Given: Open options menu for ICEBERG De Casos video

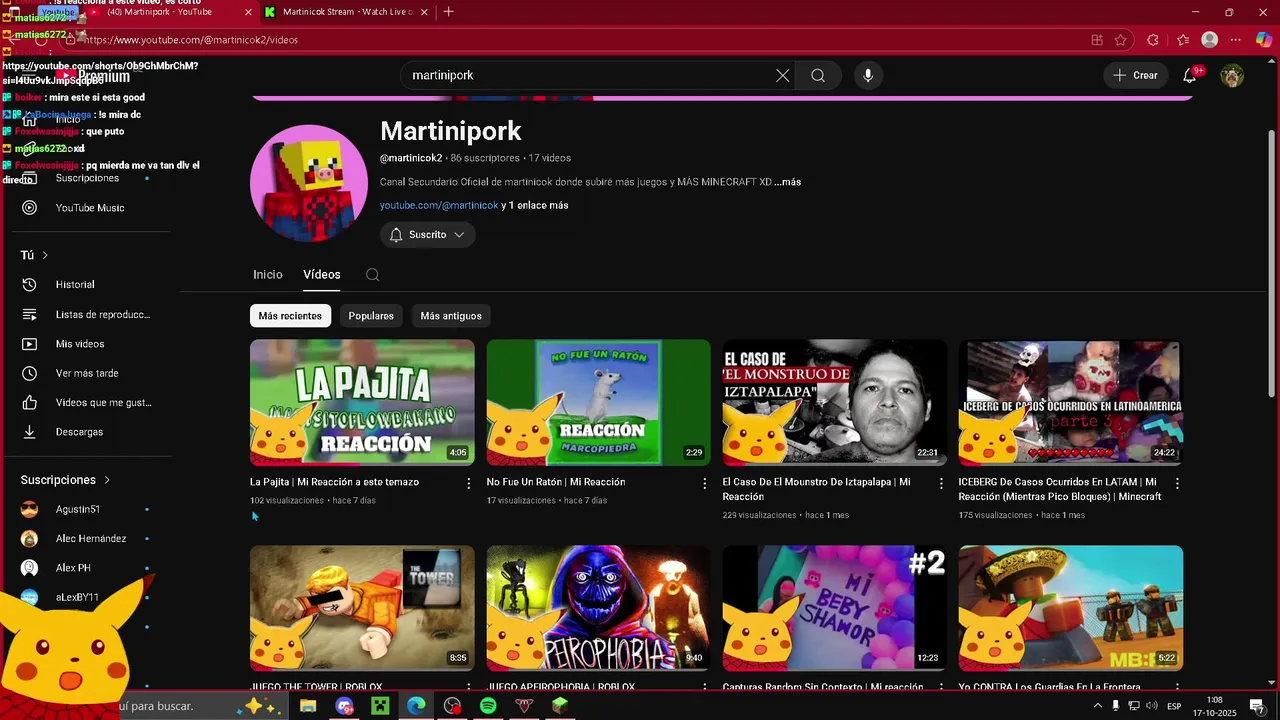Looking at the screenshot, I should (1176, 483).
